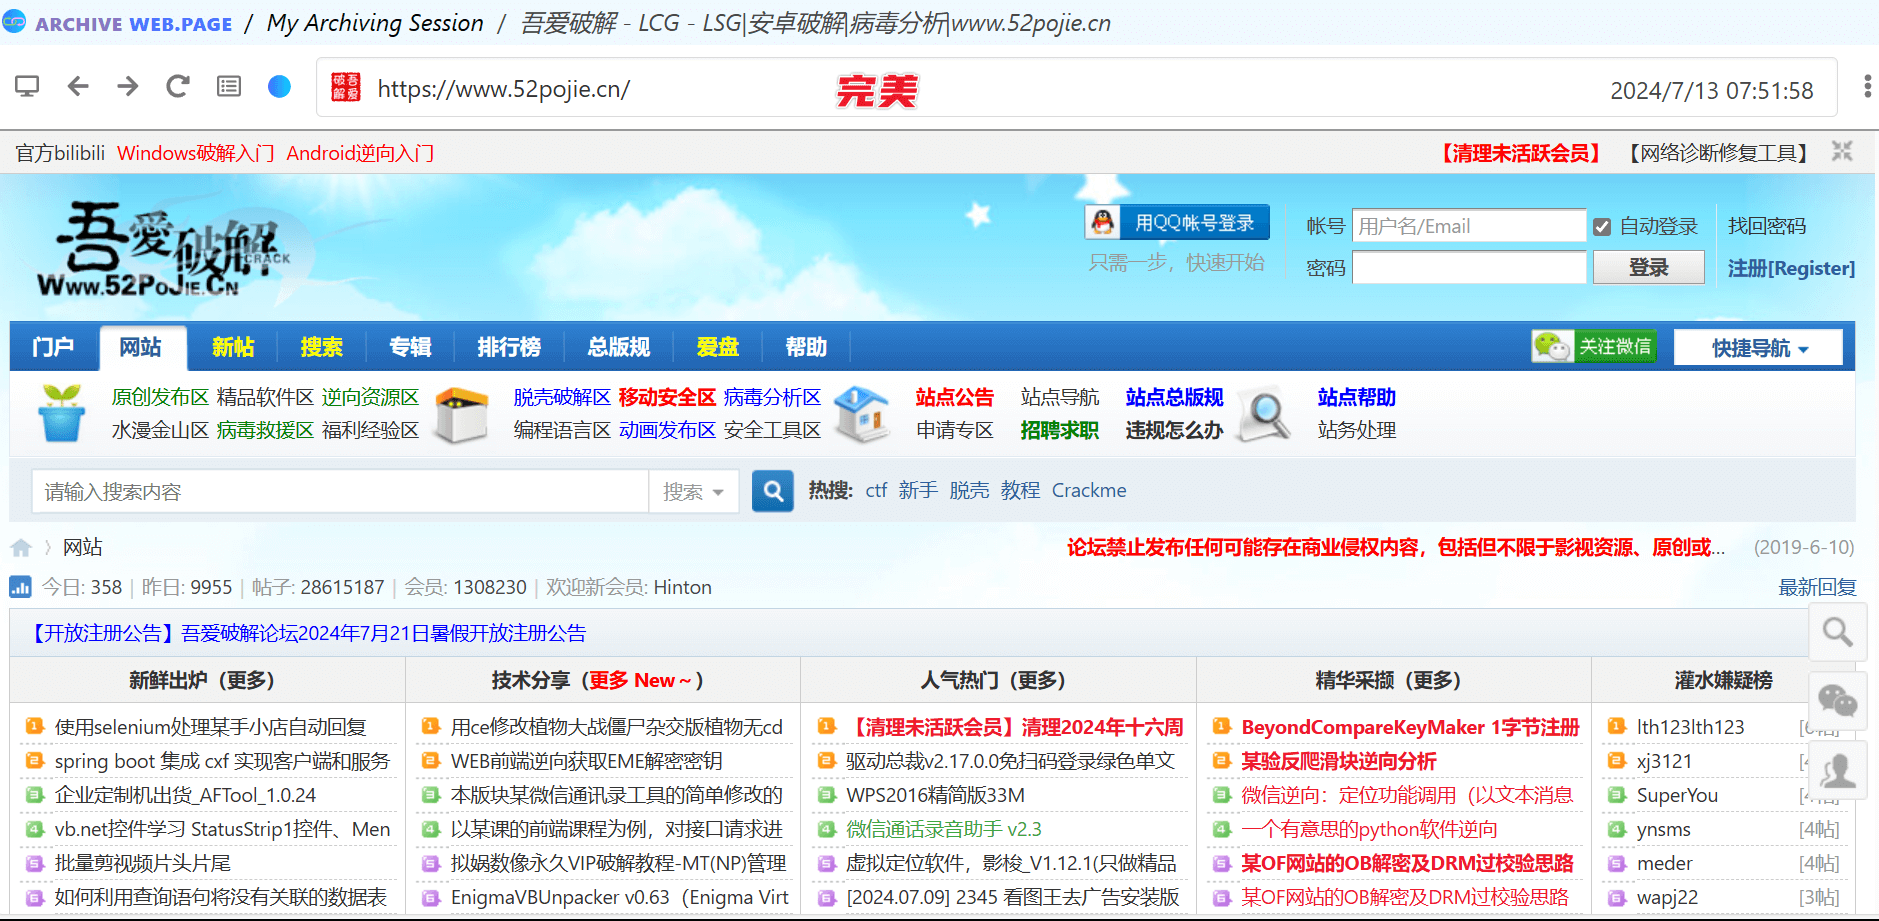Click the floating user profile sidebar icon
Screen dimensions: 1879x921
1837,770
